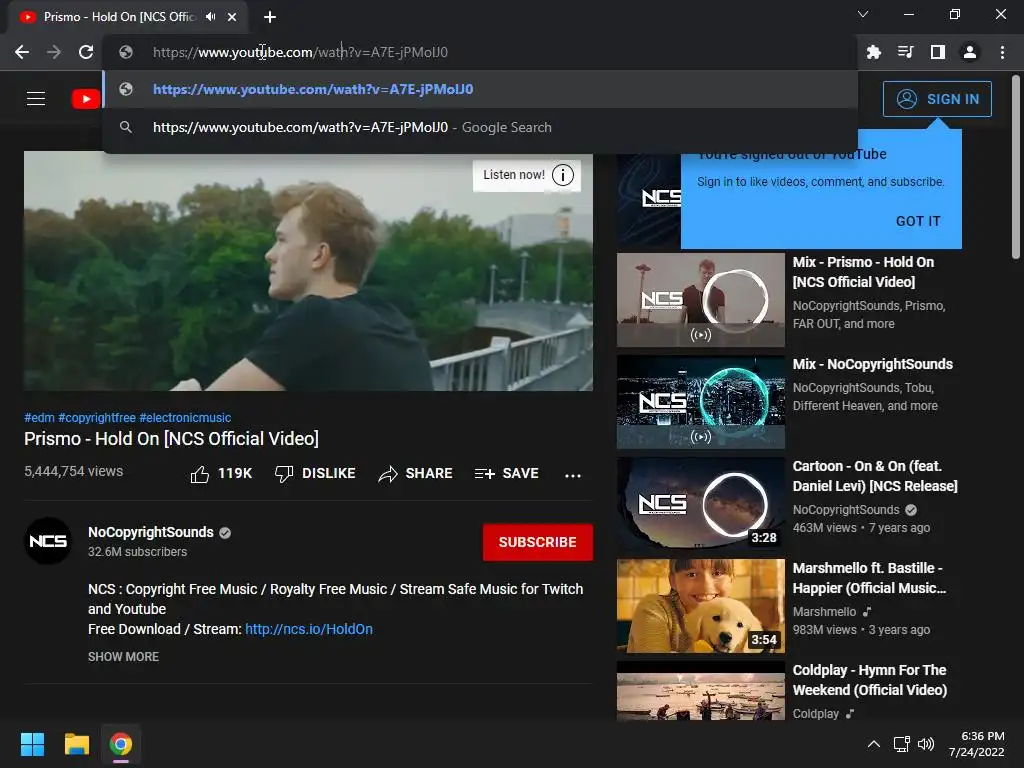
Task: Click the grayed forward navigation arrow
Action: 54,52
